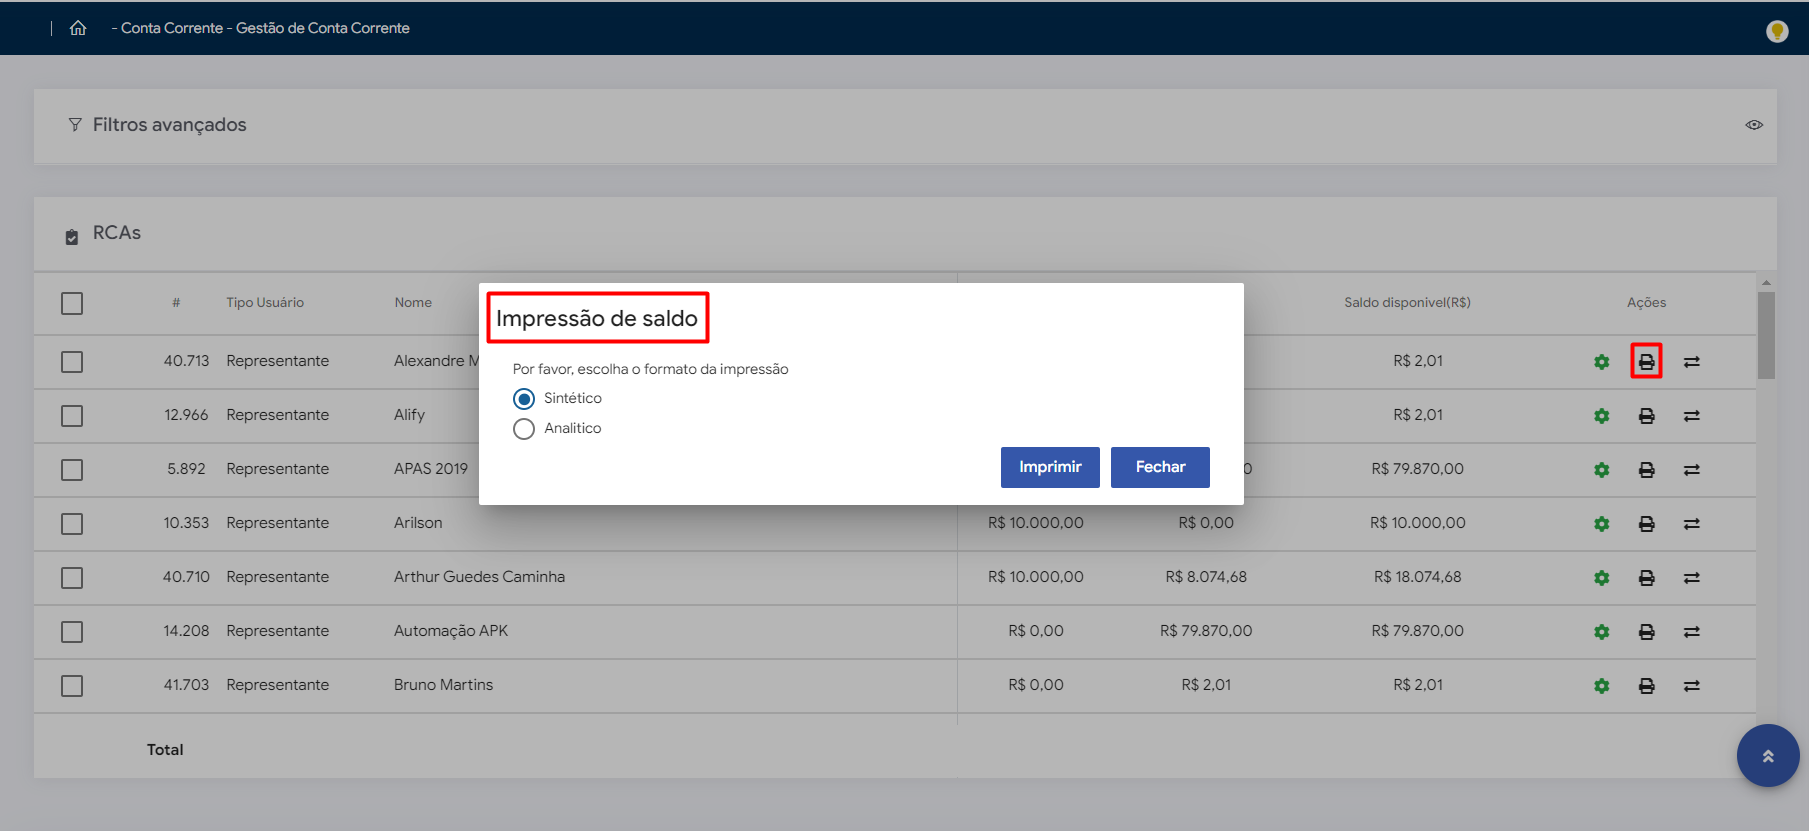Click the lightbulb icon in header
This screenshot has height=831, width=1809.
tap(1776, 31)
